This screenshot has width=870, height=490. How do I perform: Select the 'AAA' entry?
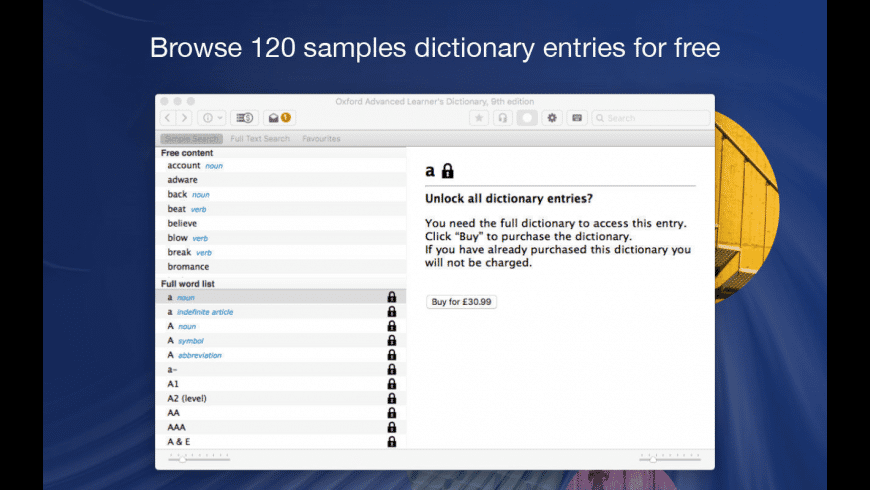(281, 427)
